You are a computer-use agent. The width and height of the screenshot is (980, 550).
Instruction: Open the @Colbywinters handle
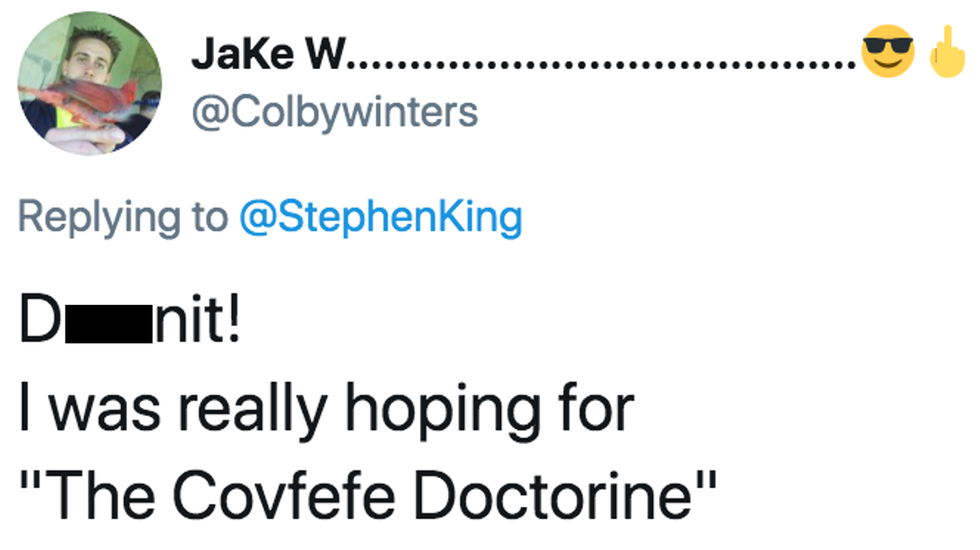[x=334, y=111]
